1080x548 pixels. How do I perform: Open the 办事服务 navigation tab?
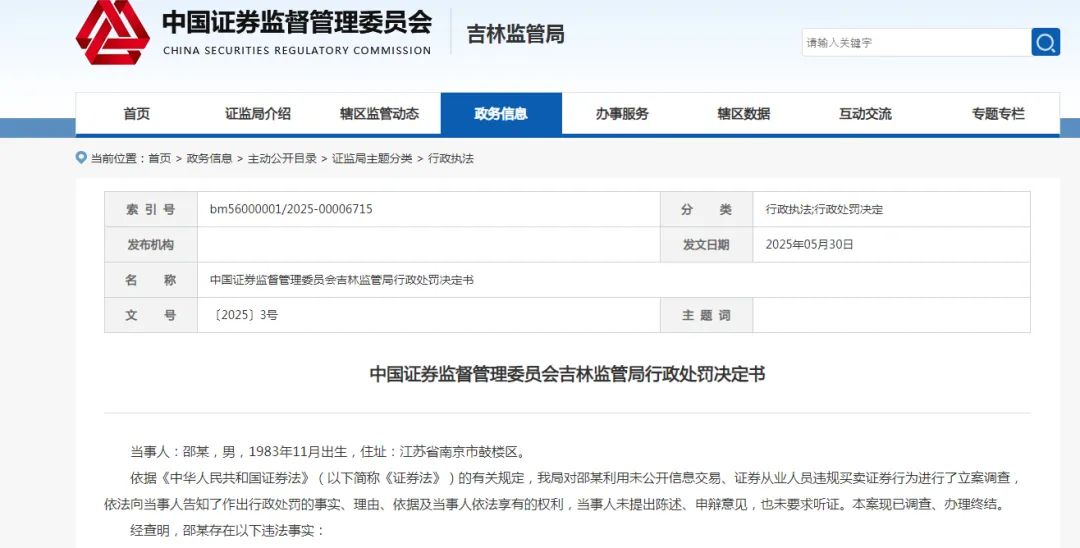coord(623,114)
